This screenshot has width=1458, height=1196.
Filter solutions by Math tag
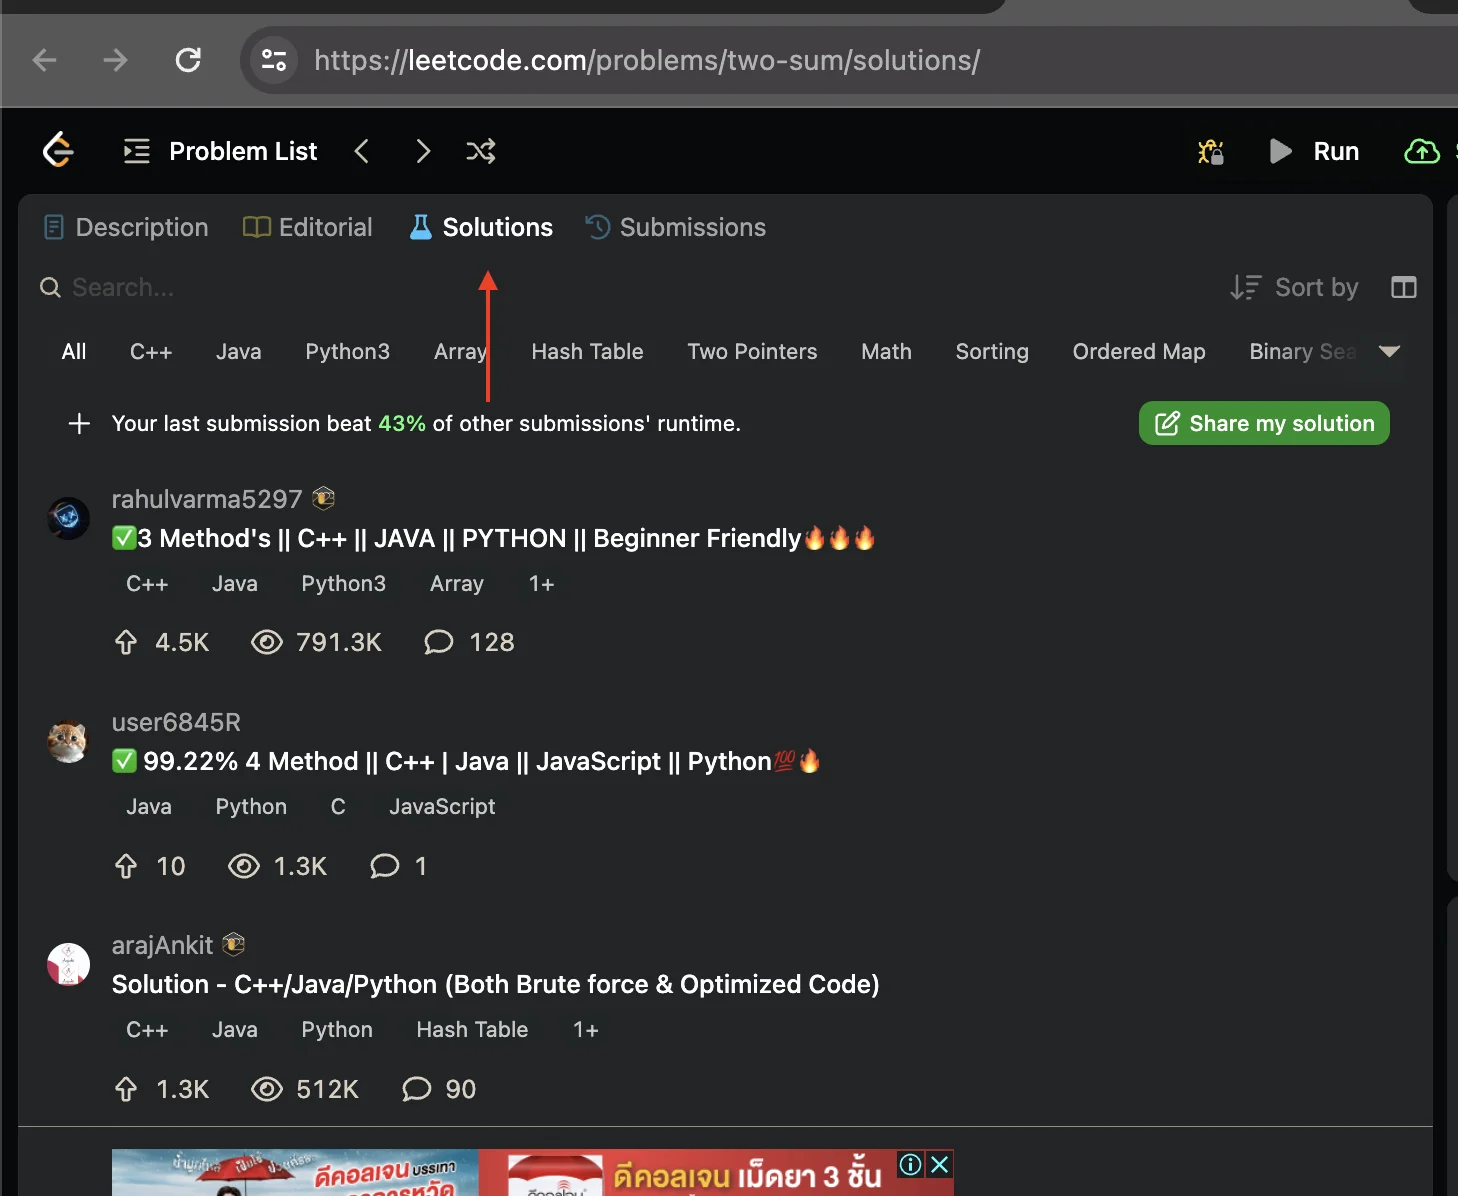tap(887, 352)
